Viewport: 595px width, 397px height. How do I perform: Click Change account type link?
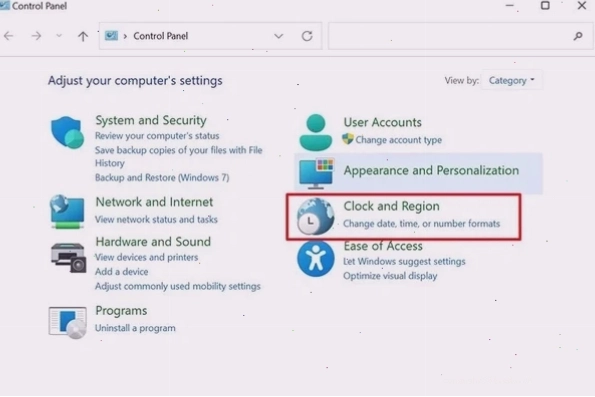pyautogui.click(x=398, y=140)
